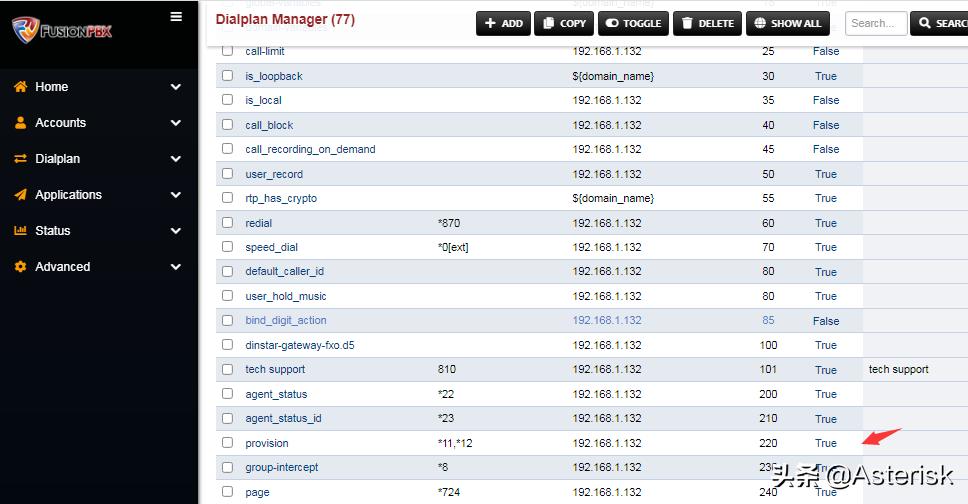Check the call_block row checkbox
Screen dimensions: 968x504
(x=227, y=124)
